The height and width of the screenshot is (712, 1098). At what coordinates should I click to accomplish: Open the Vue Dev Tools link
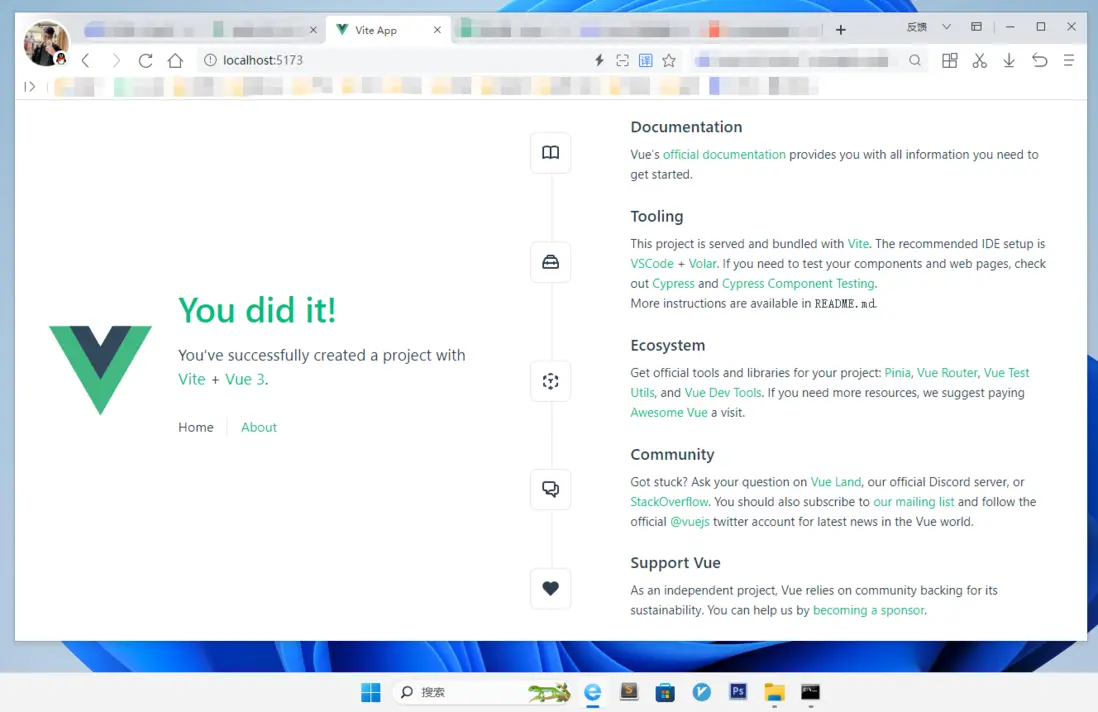click(723, 393)
